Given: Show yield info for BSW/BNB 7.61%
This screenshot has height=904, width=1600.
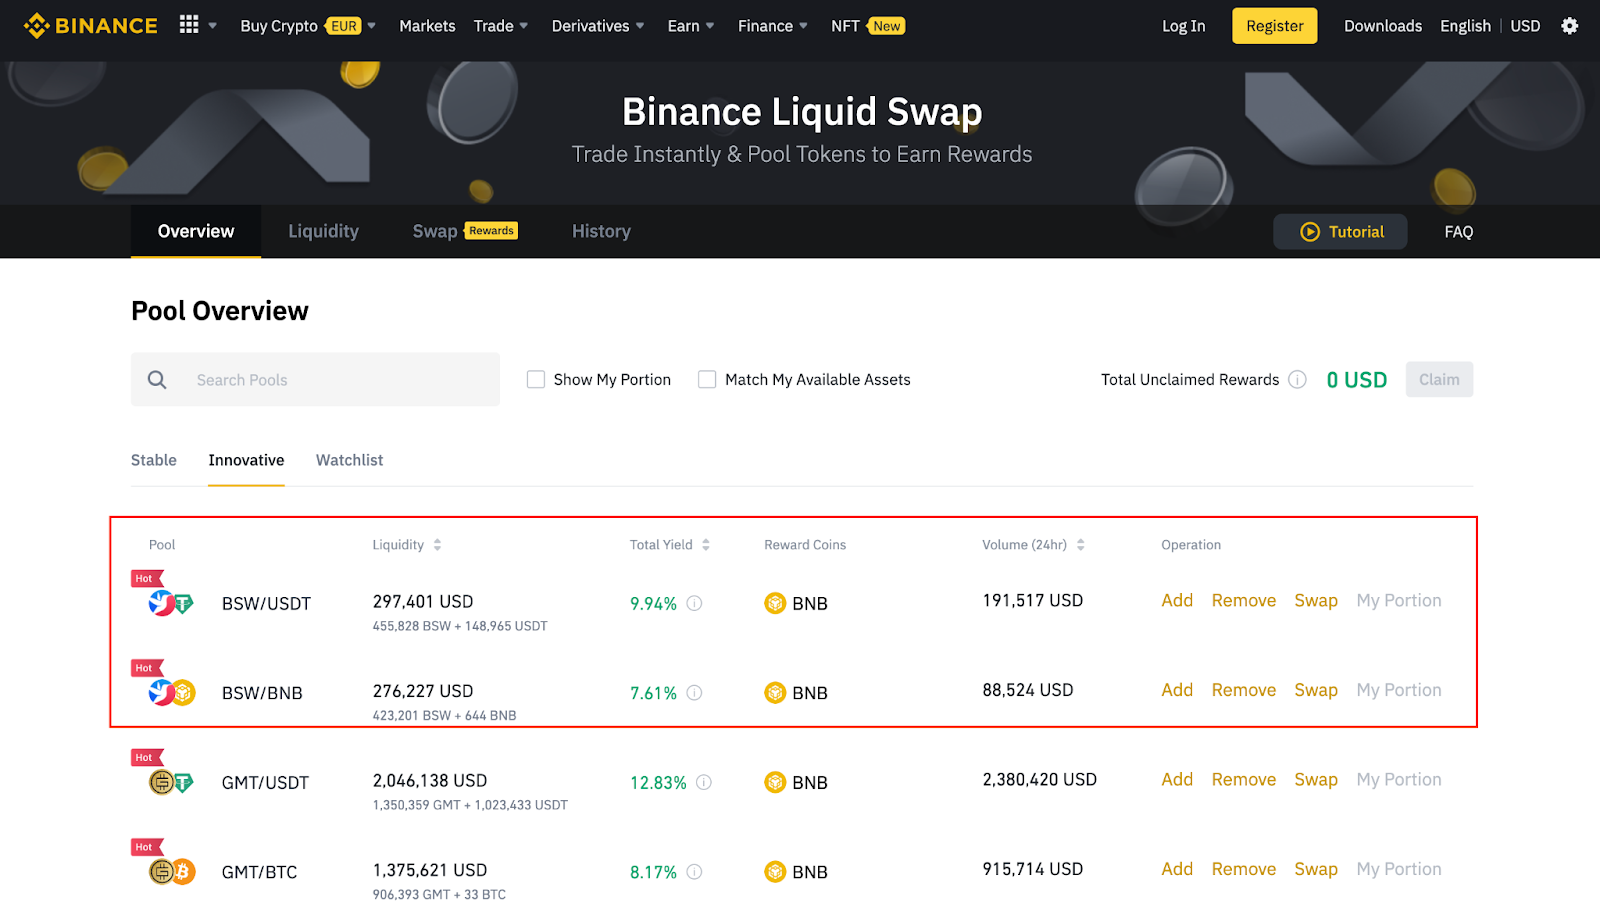Looking at the screenshot, I should [694, 693].
